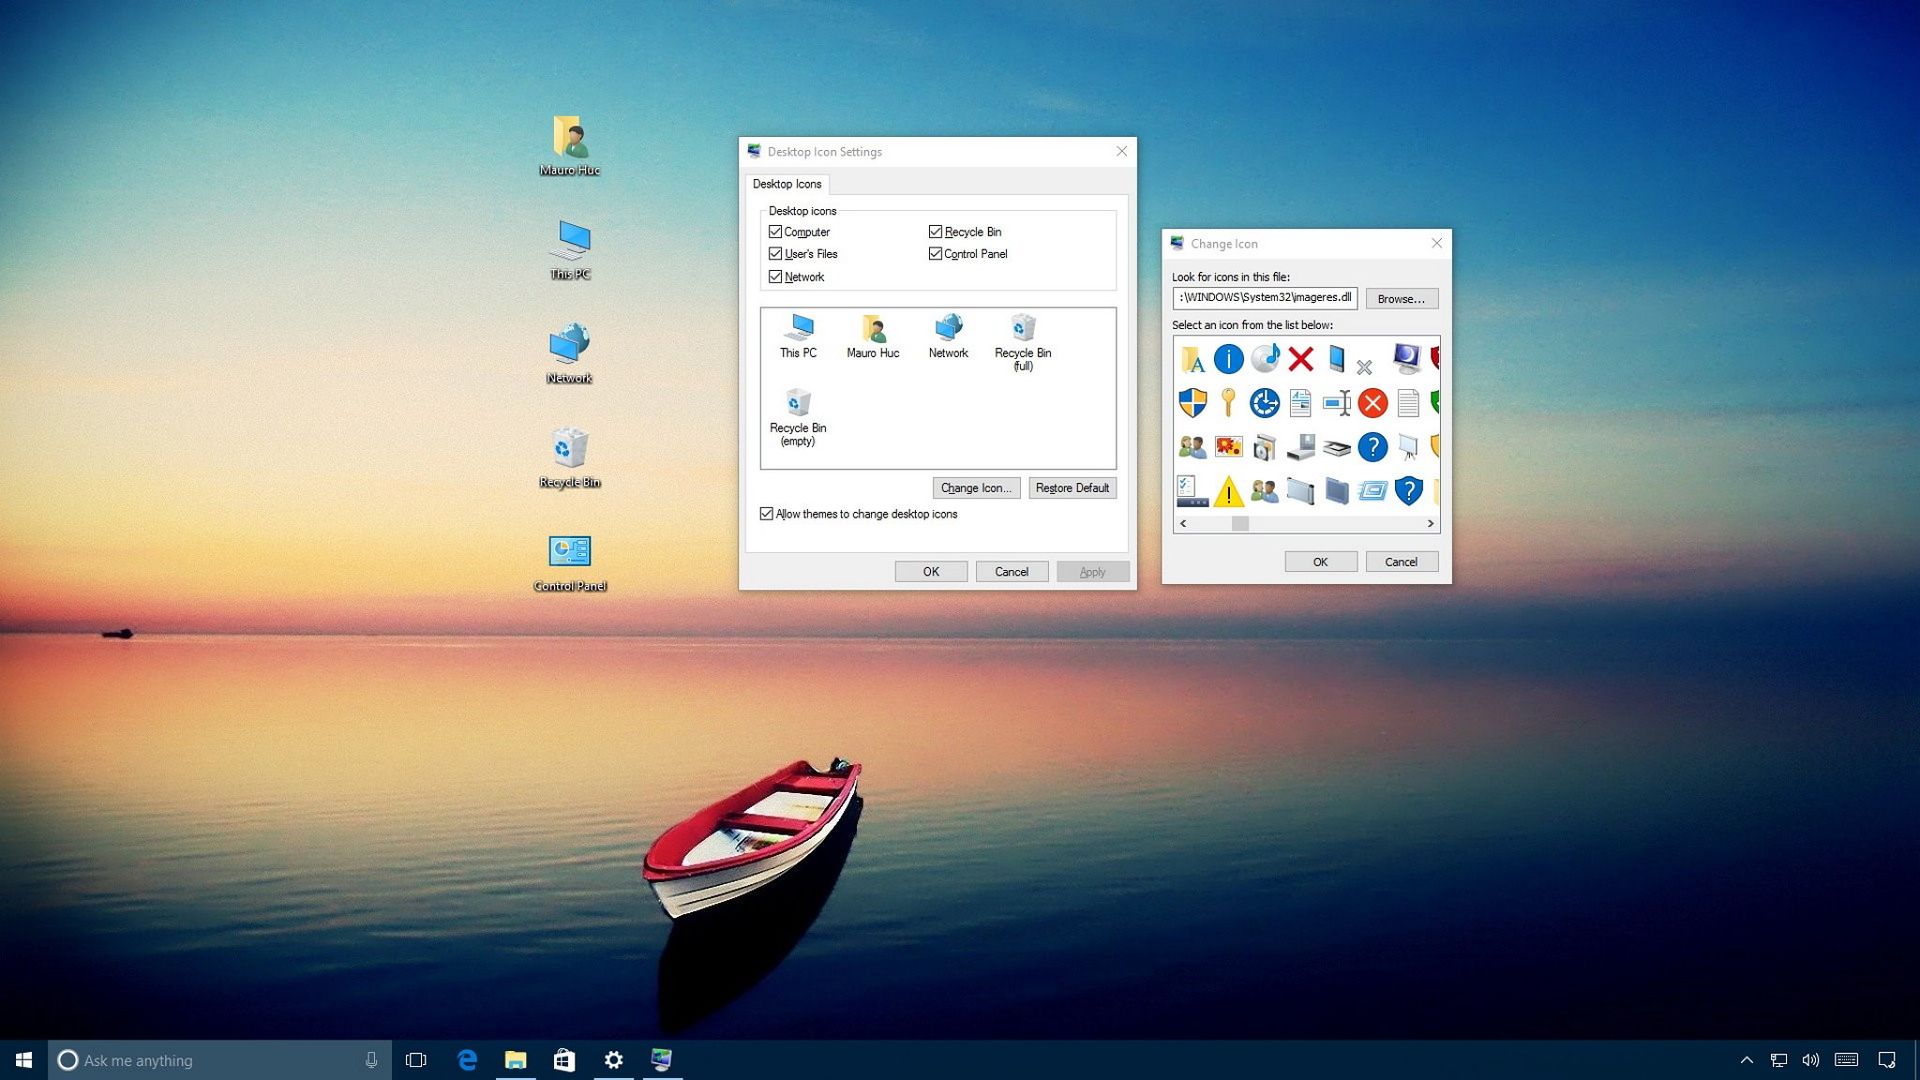
Task: Toggle Allow themes to change desktop icons
Action: click(768, 513)
